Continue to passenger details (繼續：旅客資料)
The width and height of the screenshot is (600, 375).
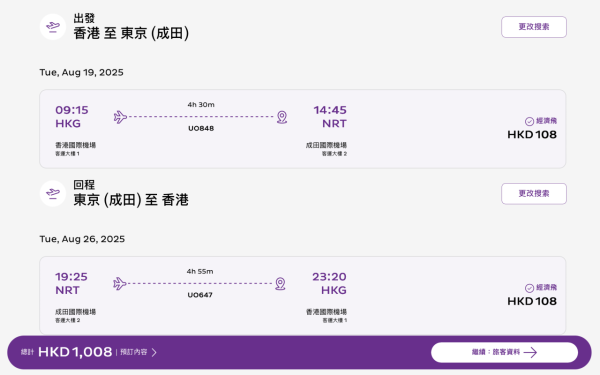(x=504, y=352)
